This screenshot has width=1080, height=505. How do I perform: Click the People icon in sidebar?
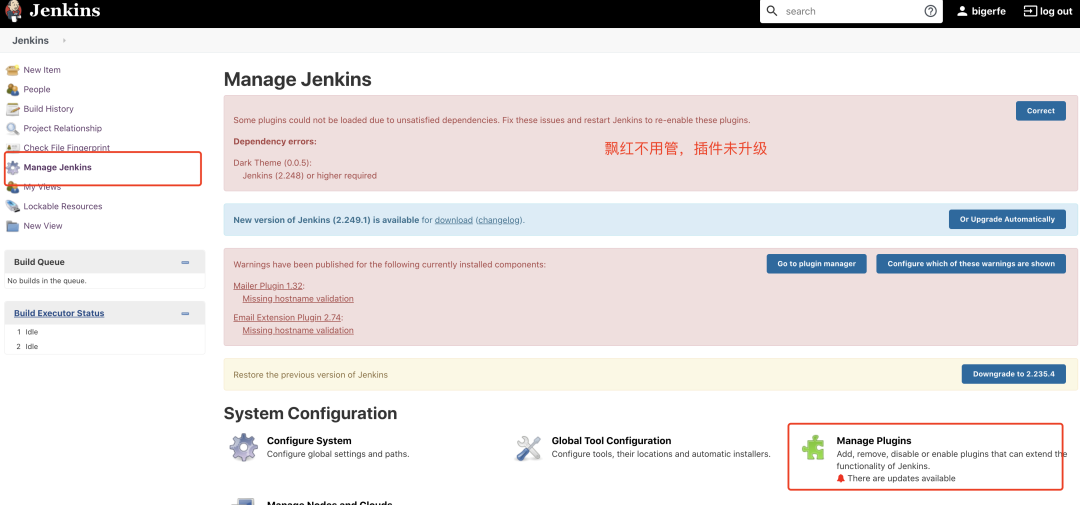click(x=12, y=90)
